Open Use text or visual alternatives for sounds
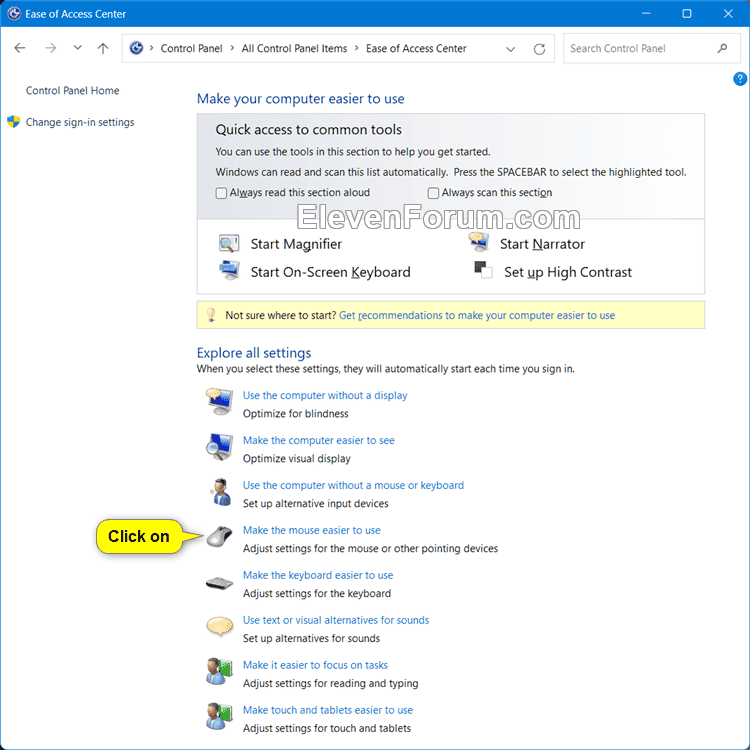This screenshot has height=750, width=750. pos(336,620)
